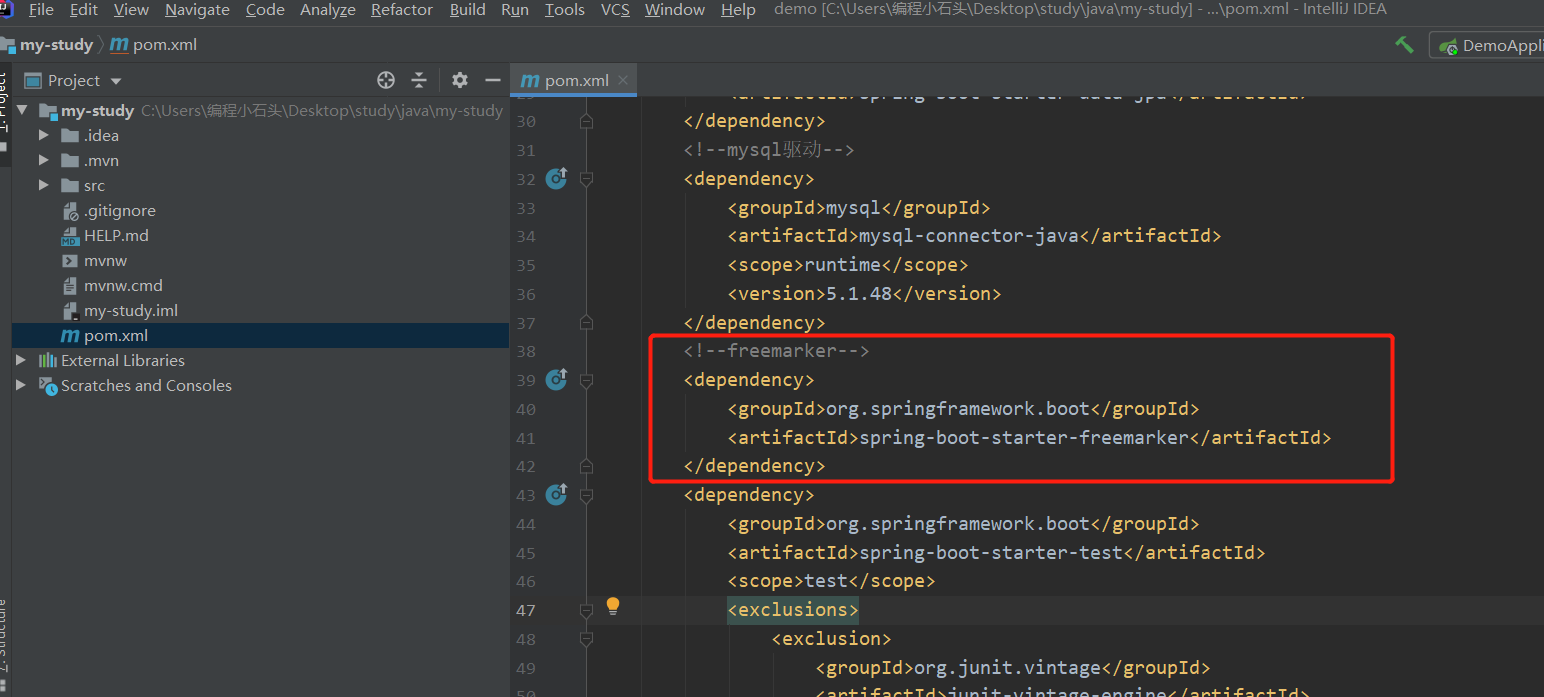The image size is (1544, 697).
Task: Click the Collapse All icon in Project panel
Action: click(419, 80)
